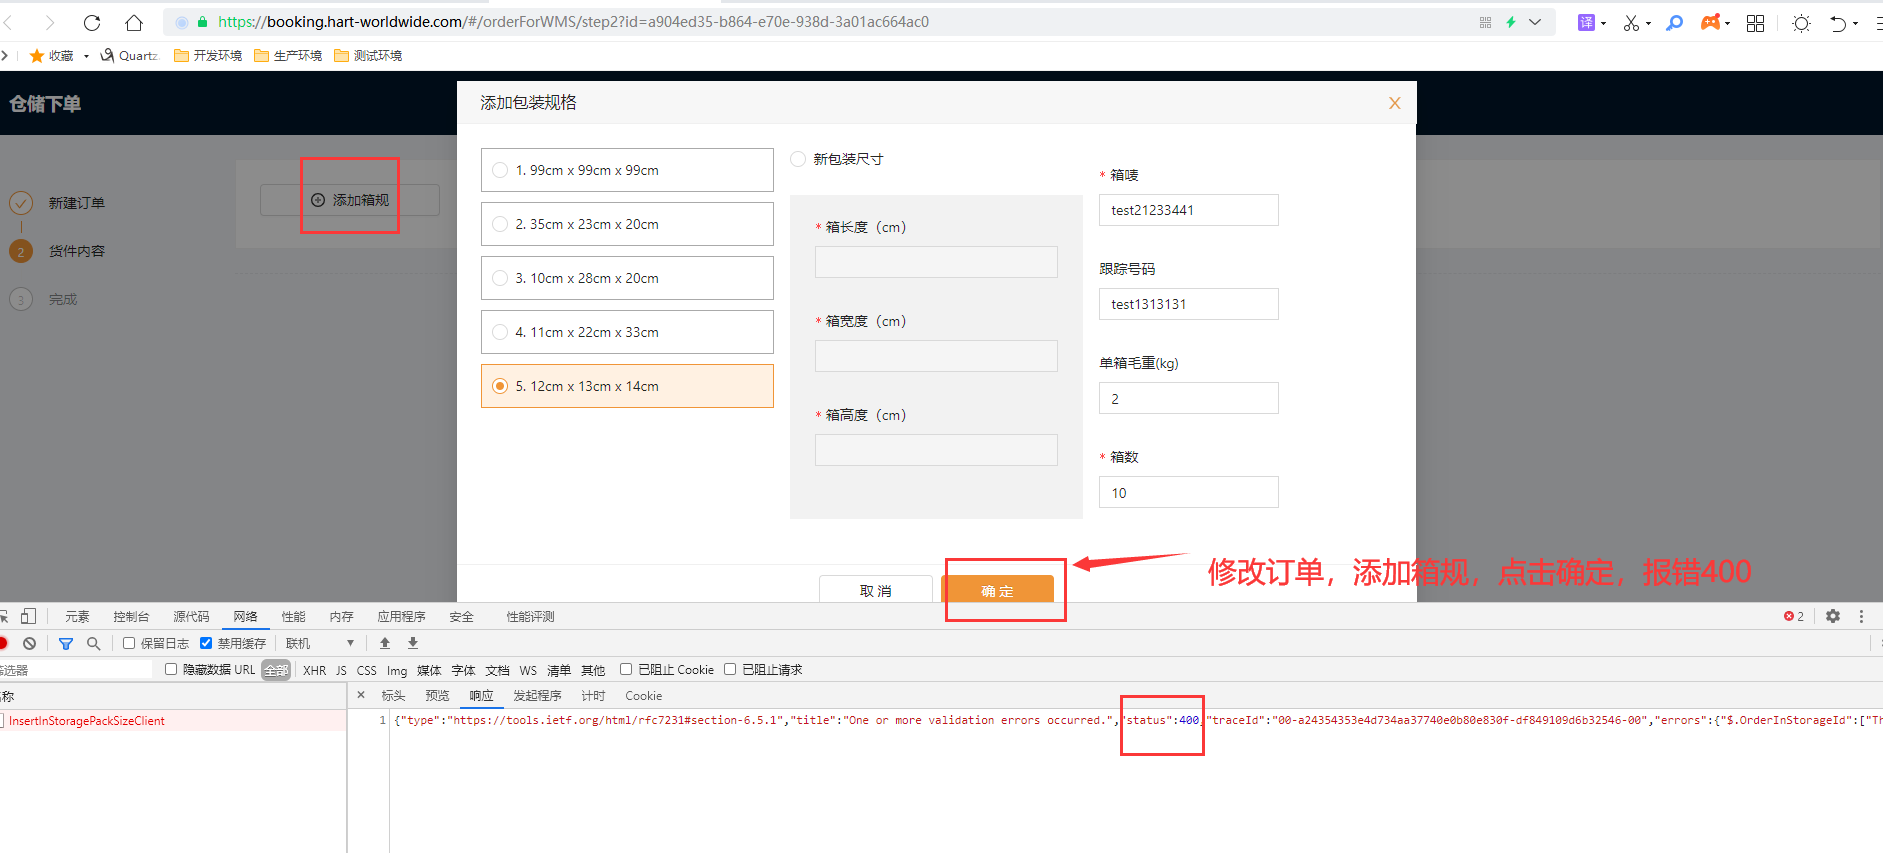The height and width of the screenshot is (853, 1883).
Task: Switch to the 控制台 DevTools tab
Action: [x=131, y=616]
